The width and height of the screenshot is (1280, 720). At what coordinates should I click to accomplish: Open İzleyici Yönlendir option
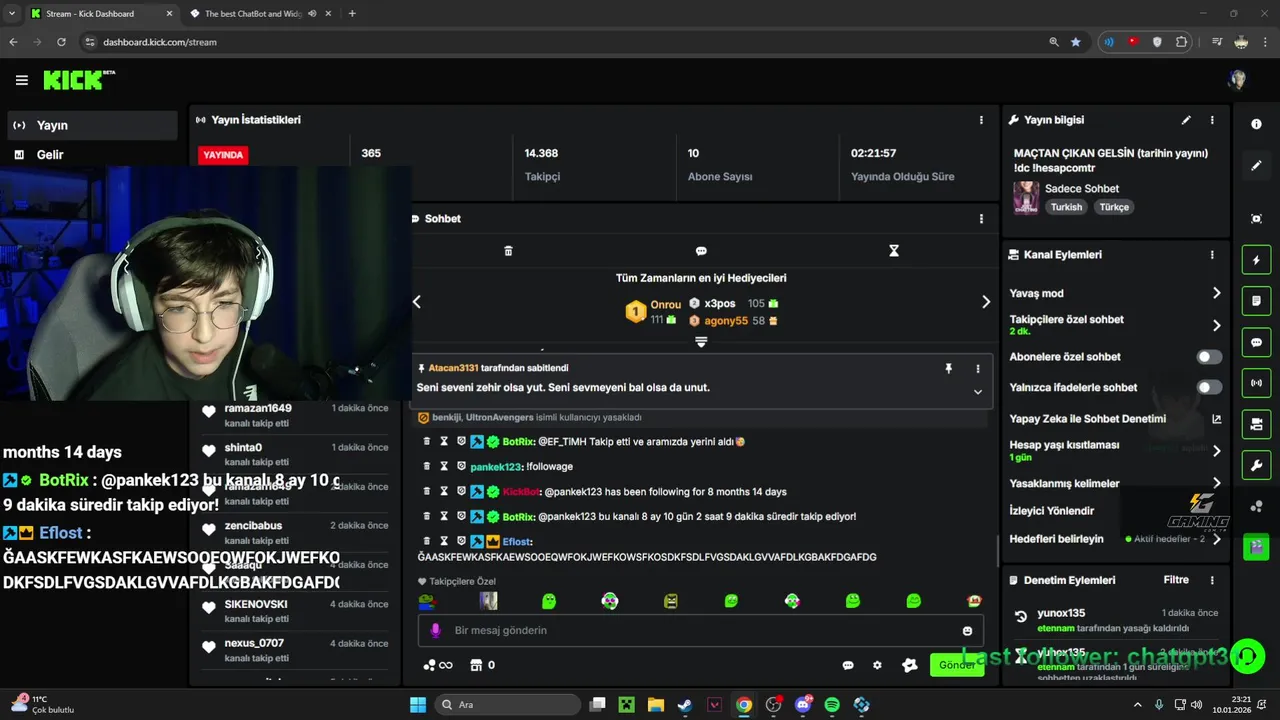(x=1052, y=511)
